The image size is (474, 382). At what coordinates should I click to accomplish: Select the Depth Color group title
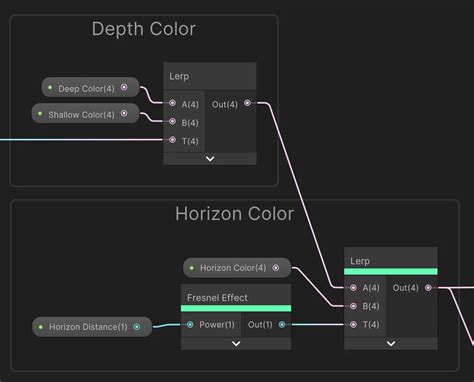(x=144, y=29)
